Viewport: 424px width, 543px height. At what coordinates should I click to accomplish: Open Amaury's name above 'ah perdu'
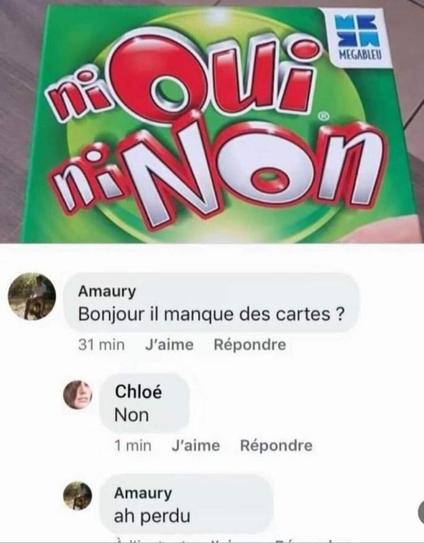coord(143,493)
